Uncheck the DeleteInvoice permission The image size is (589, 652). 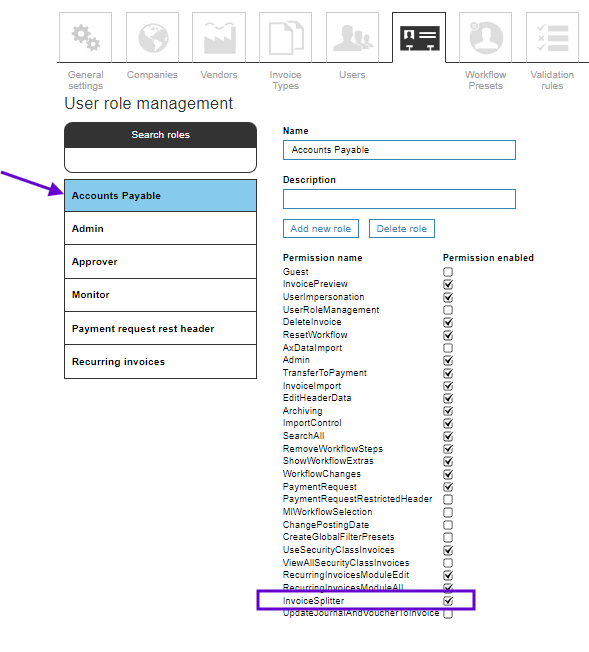coord(448,322)
